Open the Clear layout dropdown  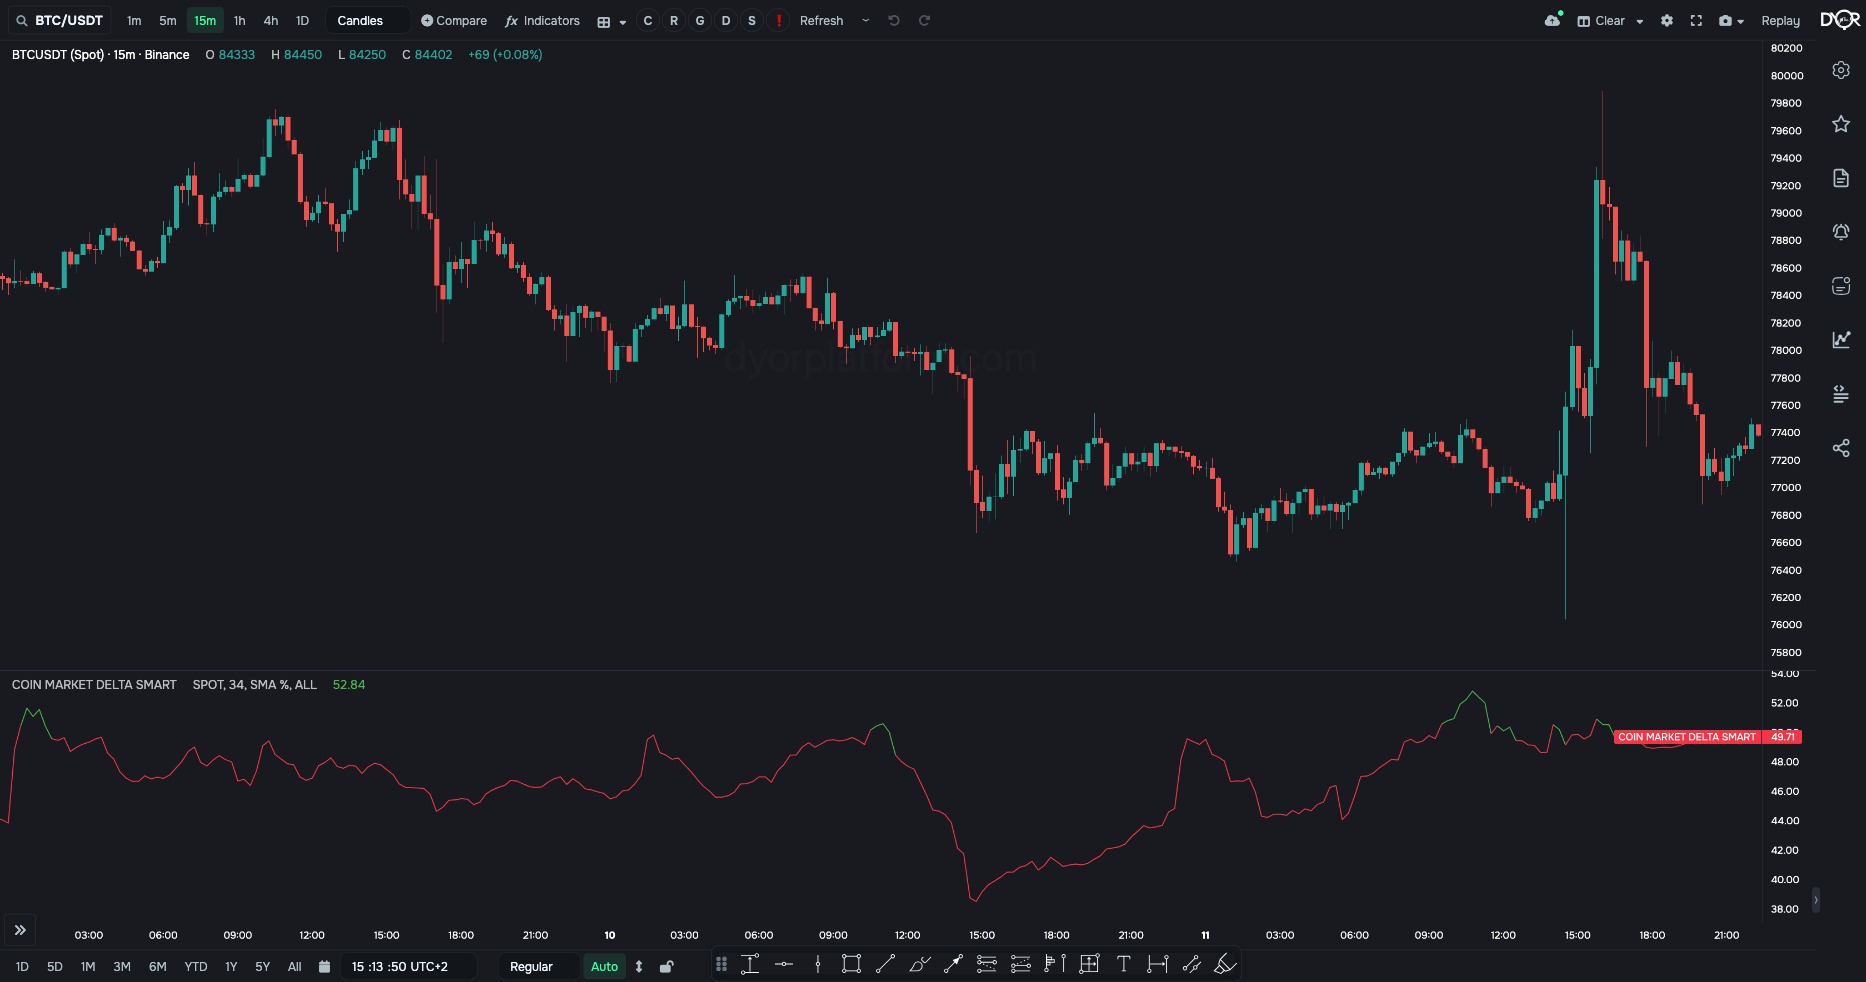(1610, 20)
